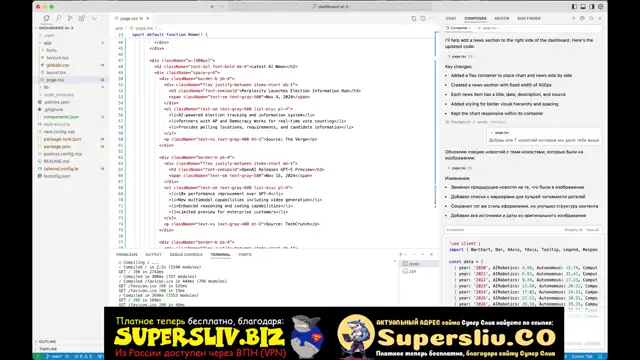Open .gitignore file

tap(53, 109)
